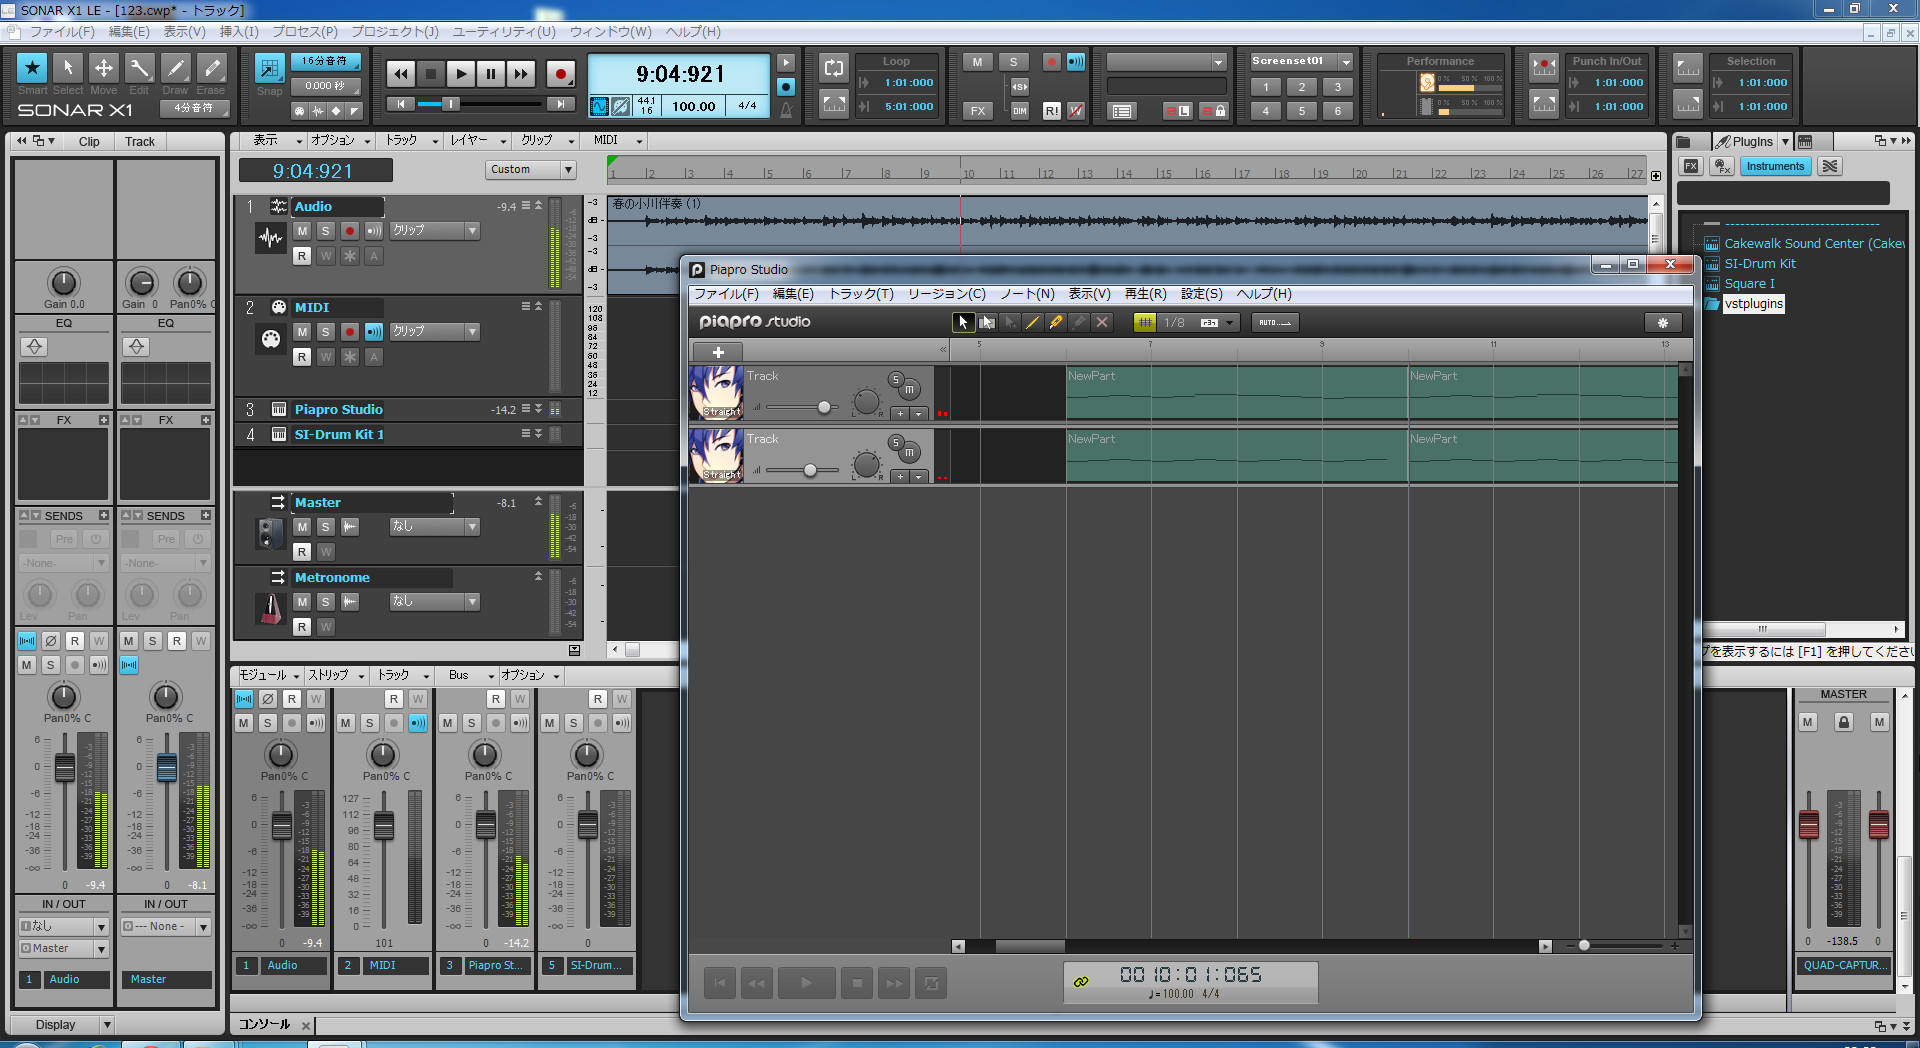Click the Metronome bus icon

pos(271,608)
